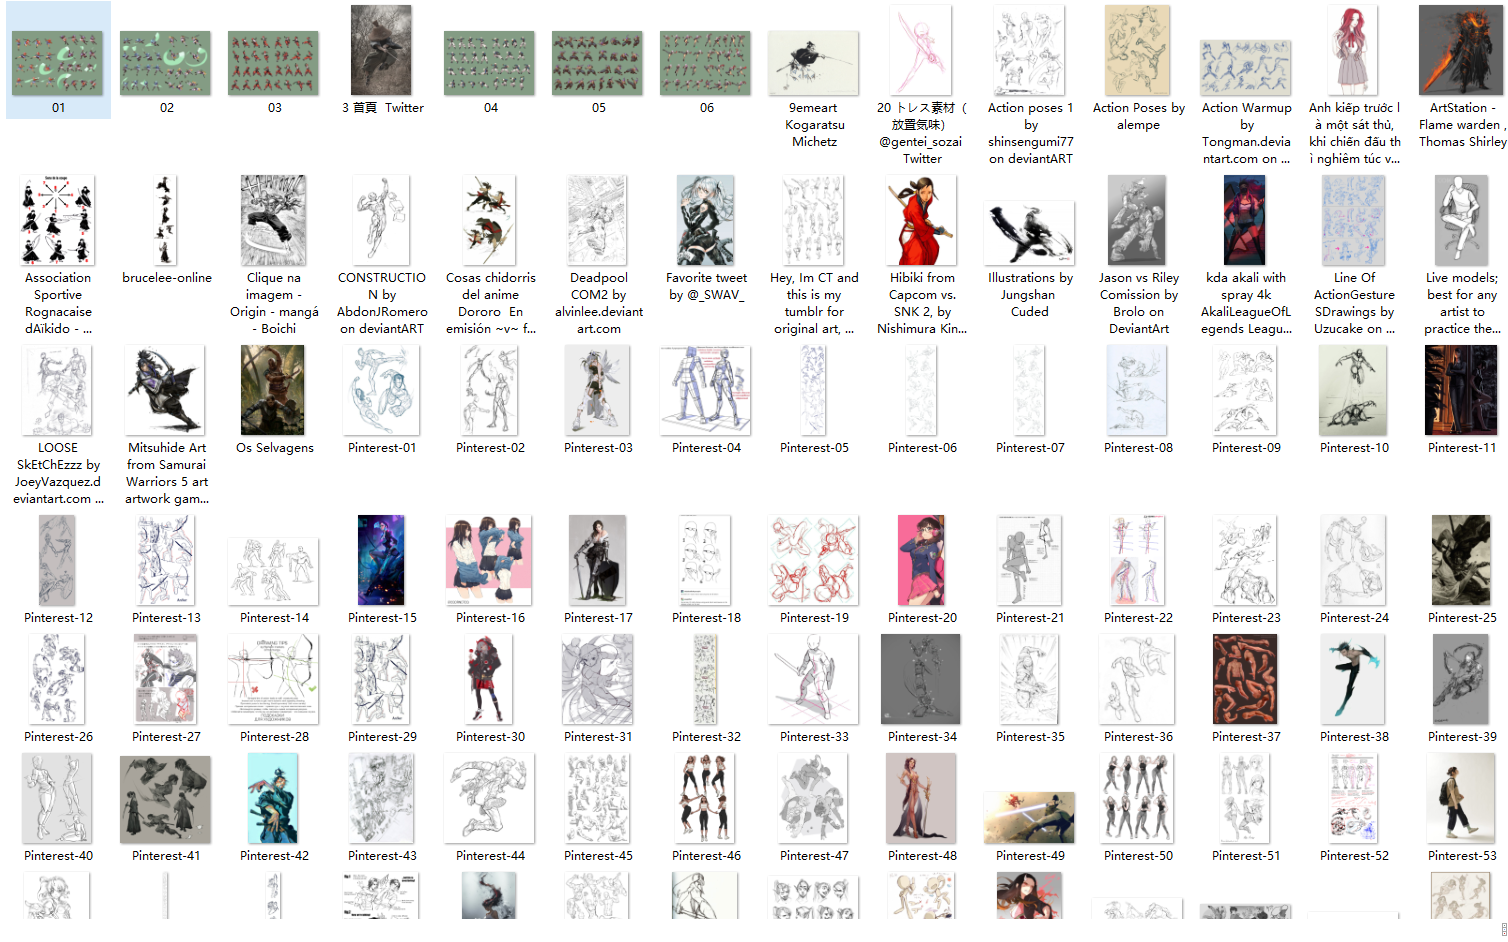Select the Pinterest-30 thumbnail

click(x=490, y=679)
